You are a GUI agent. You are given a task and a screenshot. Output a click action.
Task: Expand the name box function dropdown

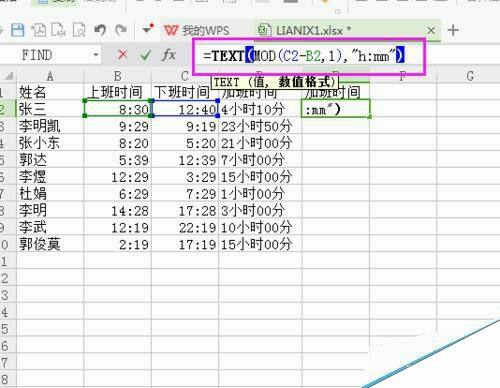tap(96, 55)
